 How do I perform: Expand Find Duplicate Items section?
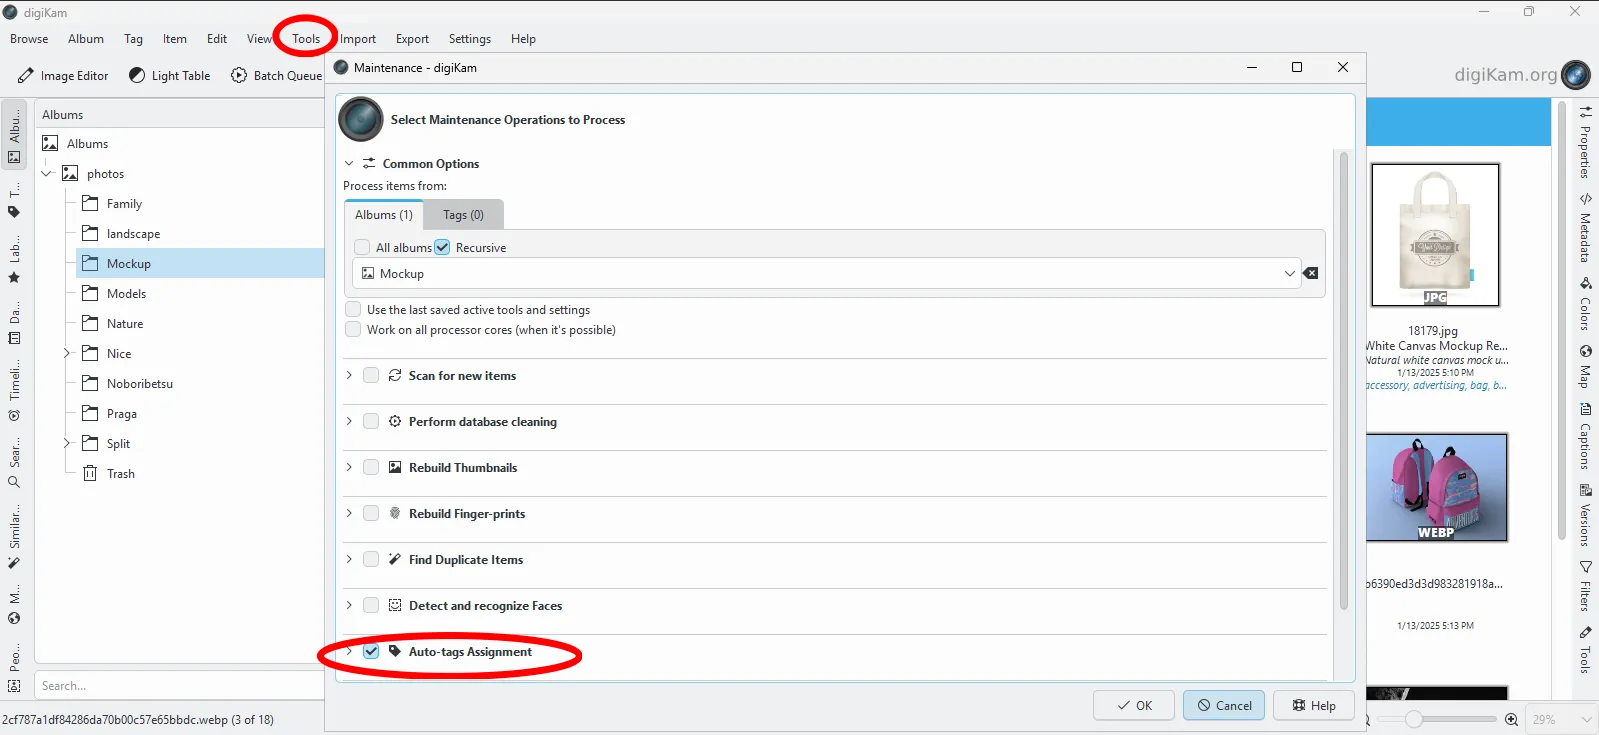[349, 559]
